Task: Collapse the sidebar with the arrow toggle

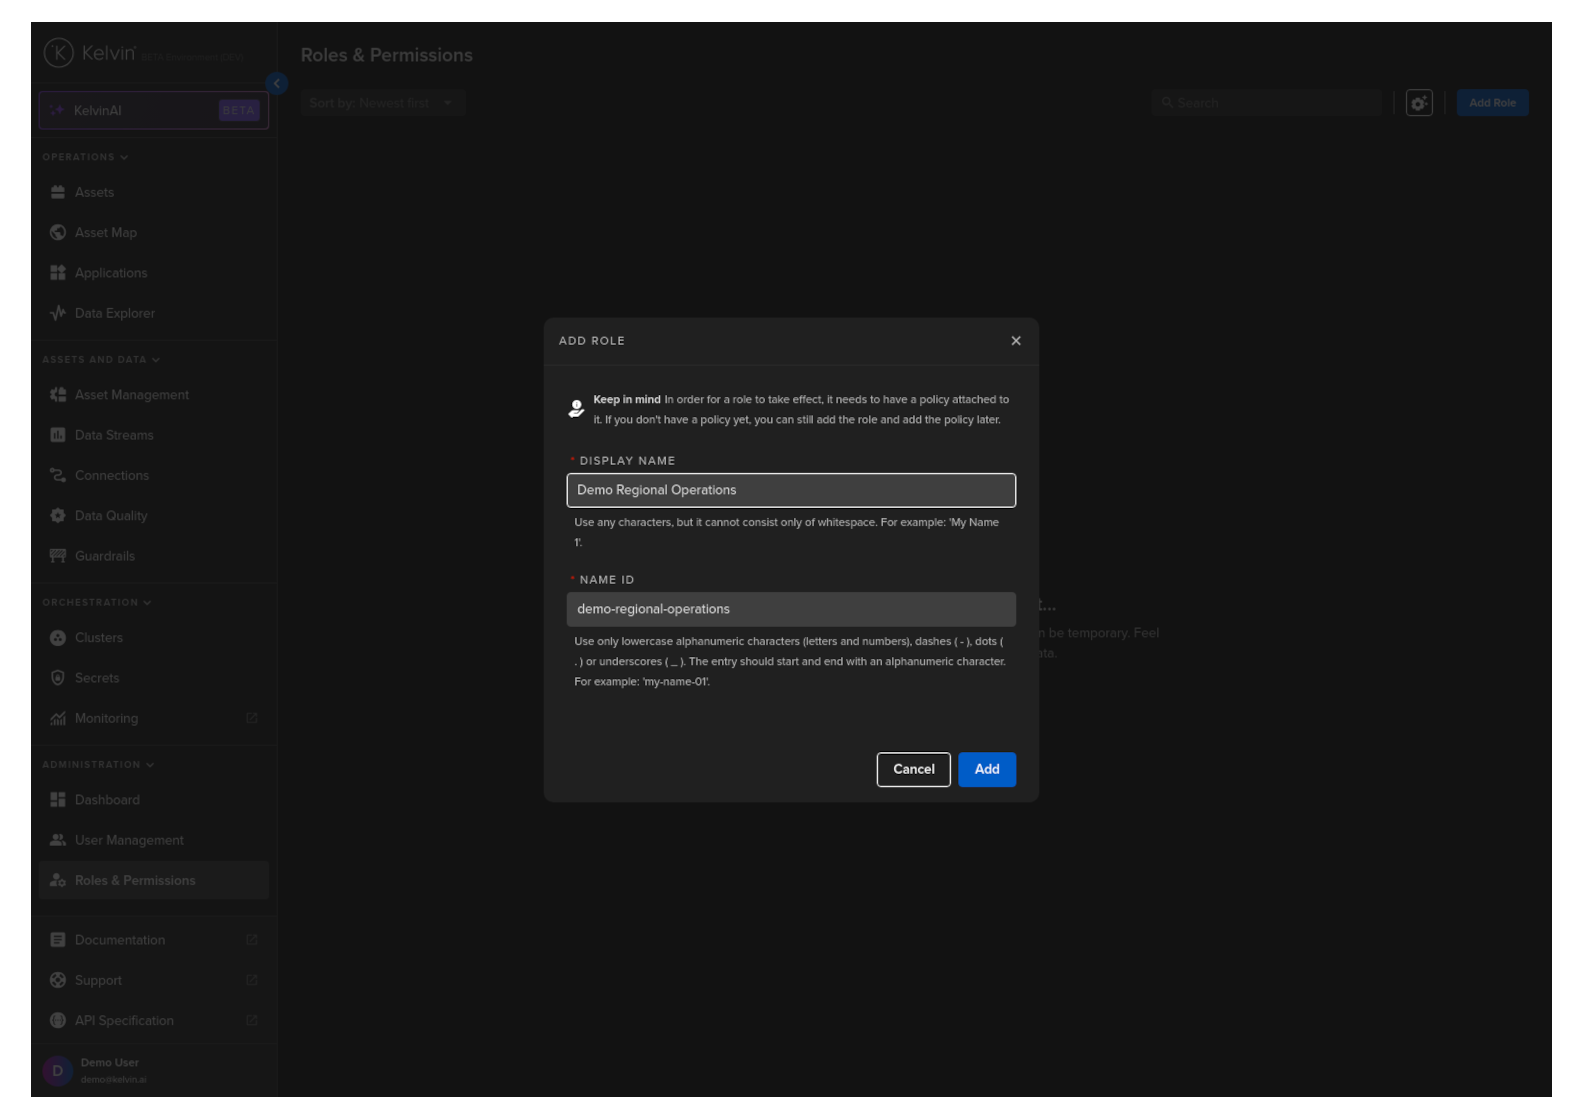Action: (277, 84)
